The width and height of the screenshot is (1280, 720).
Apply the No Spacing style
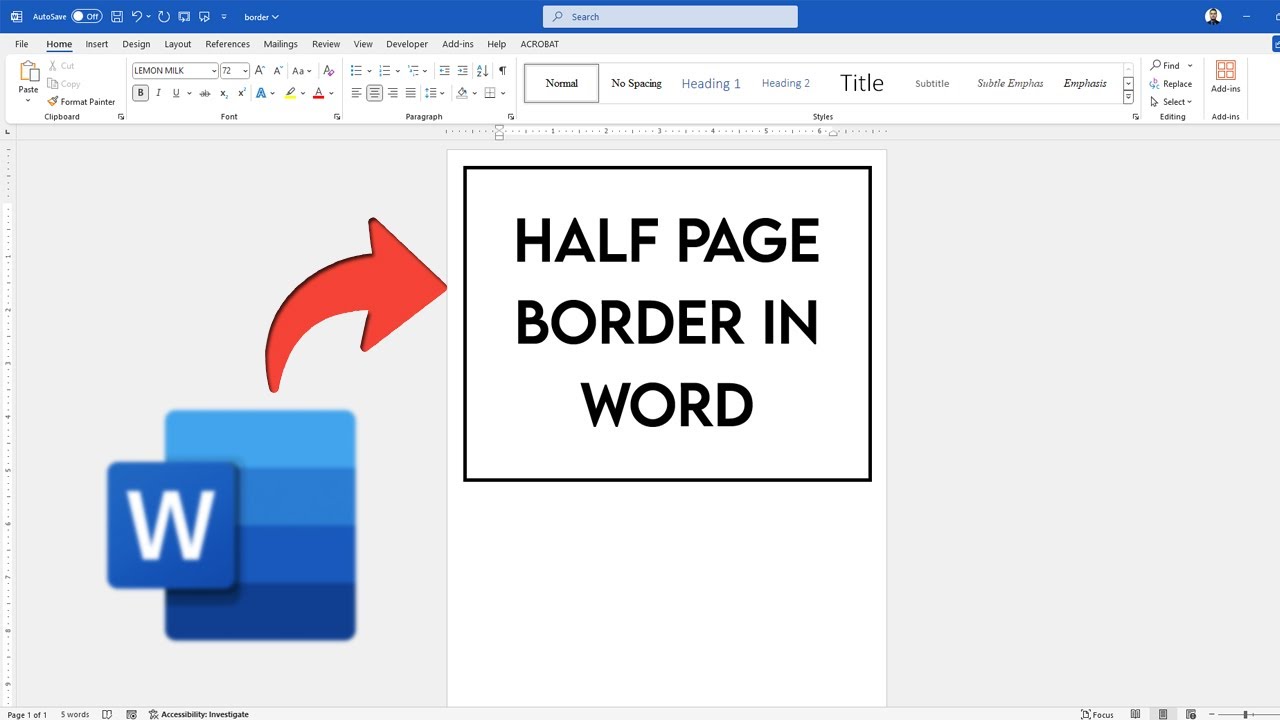pyautogui.click(x=637, y=83)
